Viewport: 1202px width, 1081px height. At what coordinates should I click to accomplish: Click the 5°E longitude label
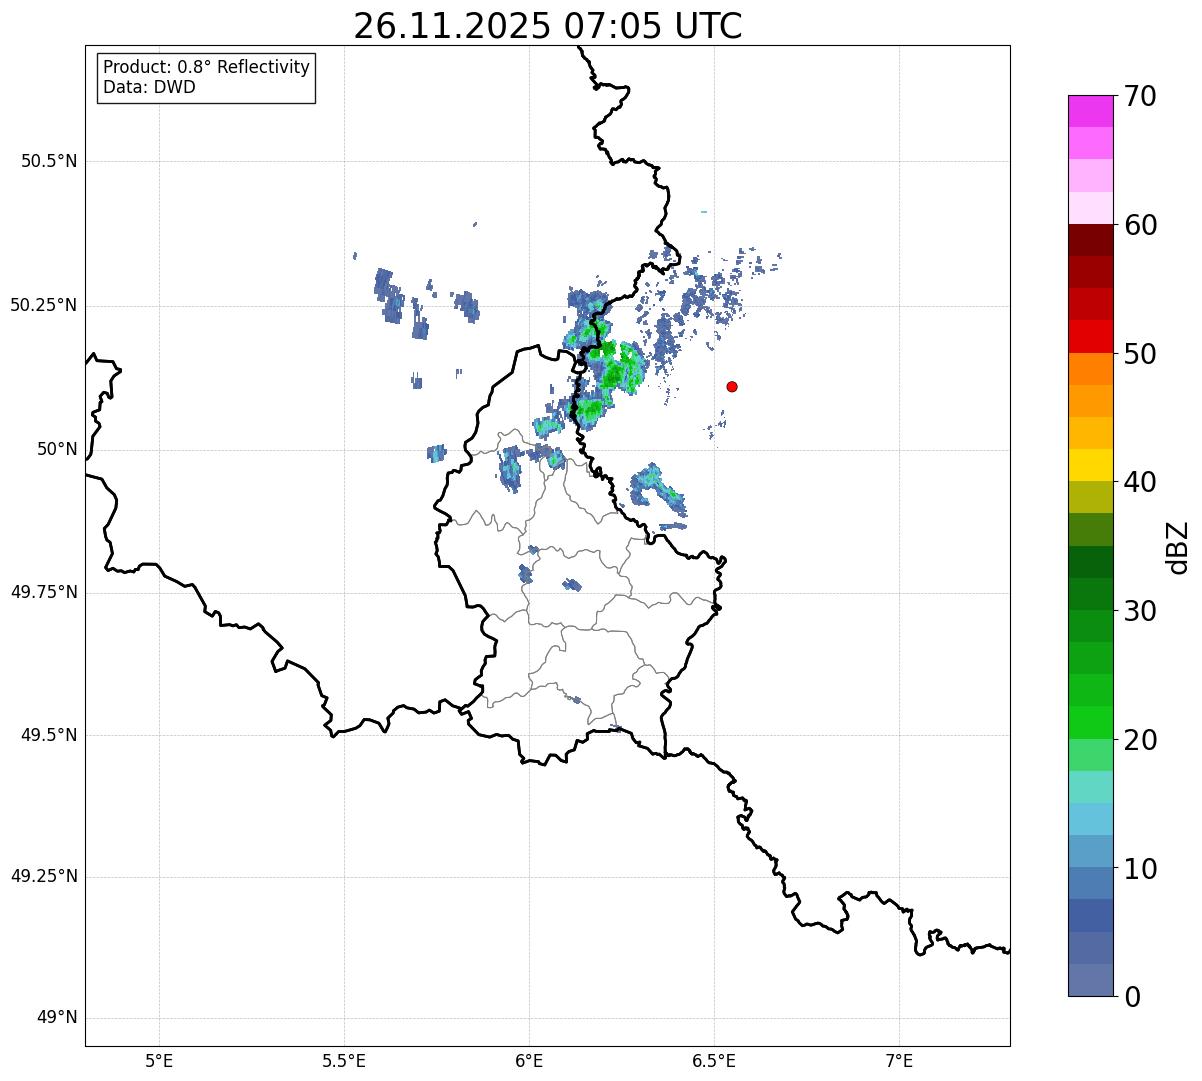pyautogui.click(x=159, y=1060)
